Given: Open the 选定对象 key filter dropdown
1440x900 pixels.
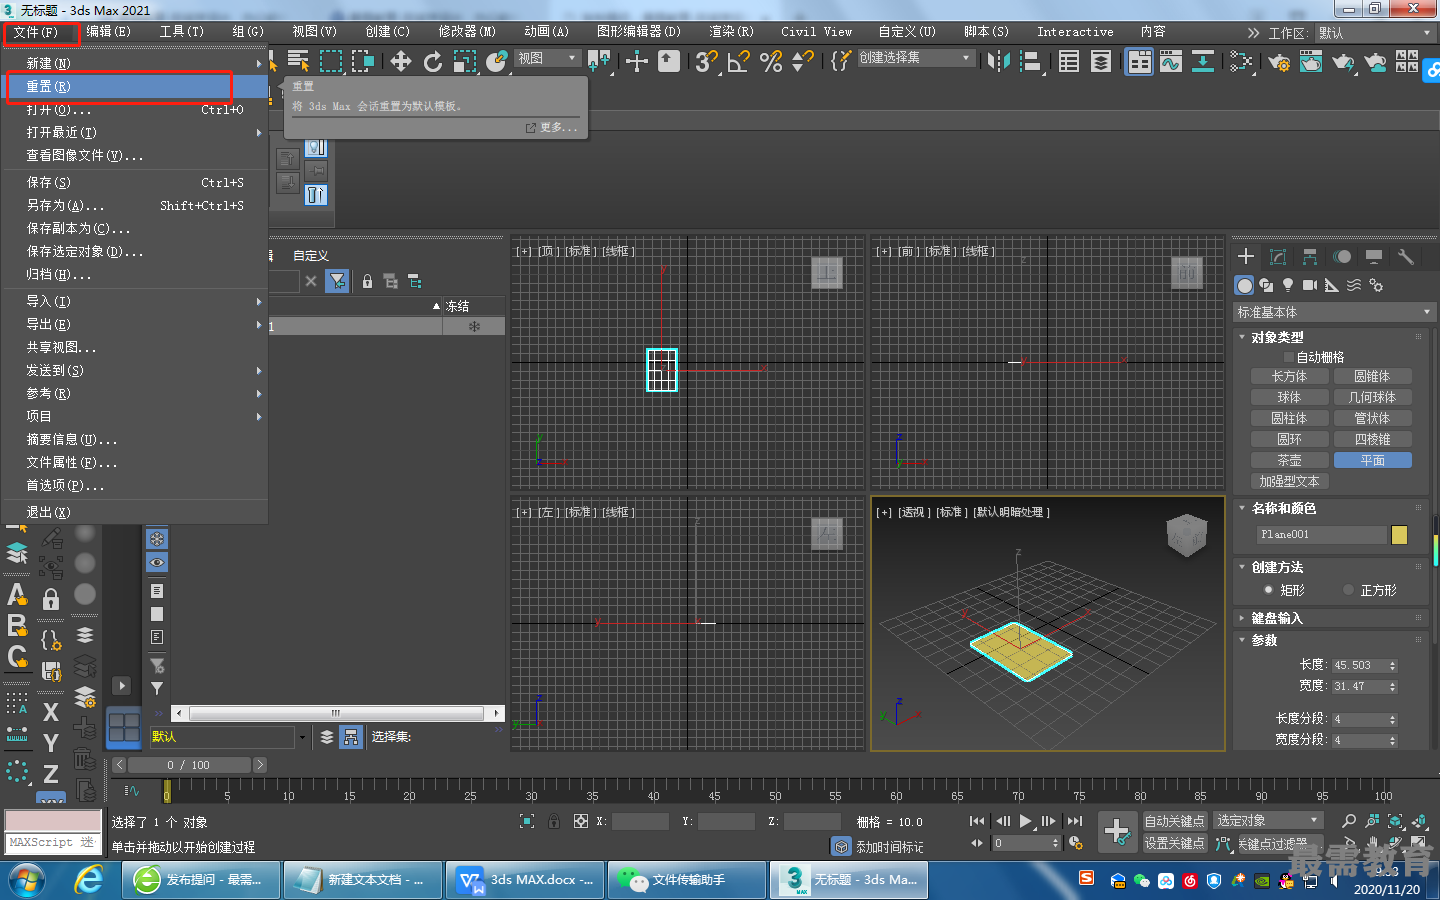Looking at the screenshot, I should (1269, 821).
